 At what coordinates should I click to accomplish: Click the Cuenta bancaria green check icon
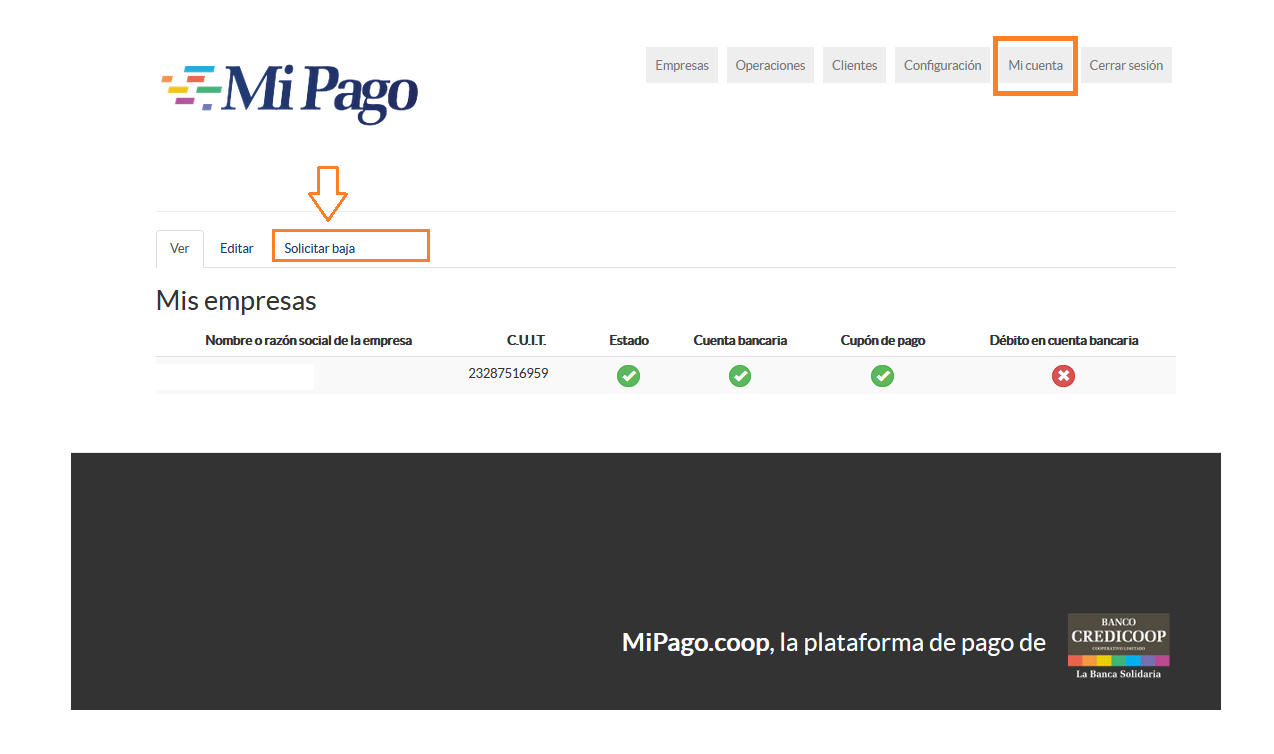click(740, 376)
